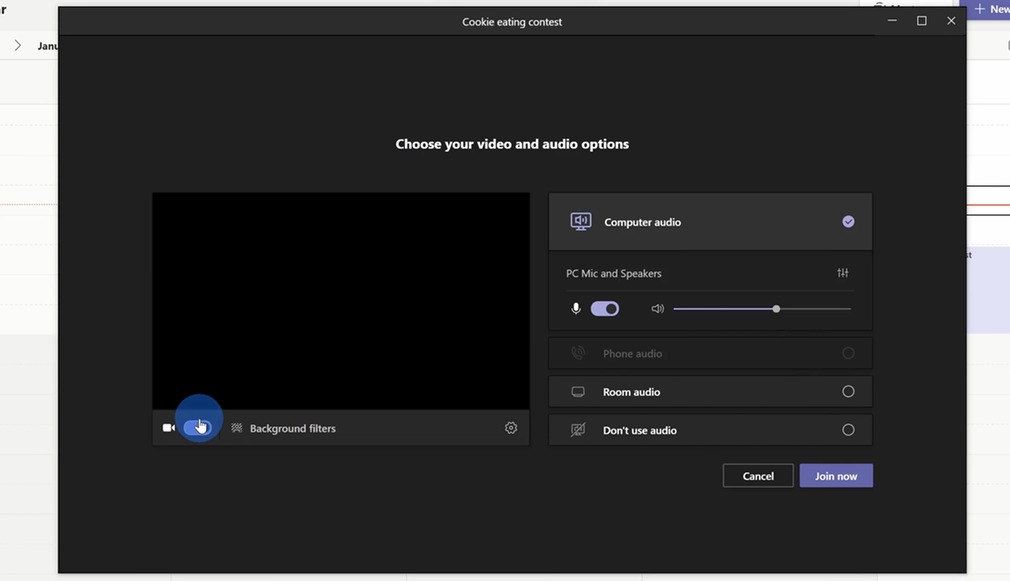Click the New button in the calendar behind
This screenshot has width=1010, height=581.
pyautogui.click(x=991, y=9)
